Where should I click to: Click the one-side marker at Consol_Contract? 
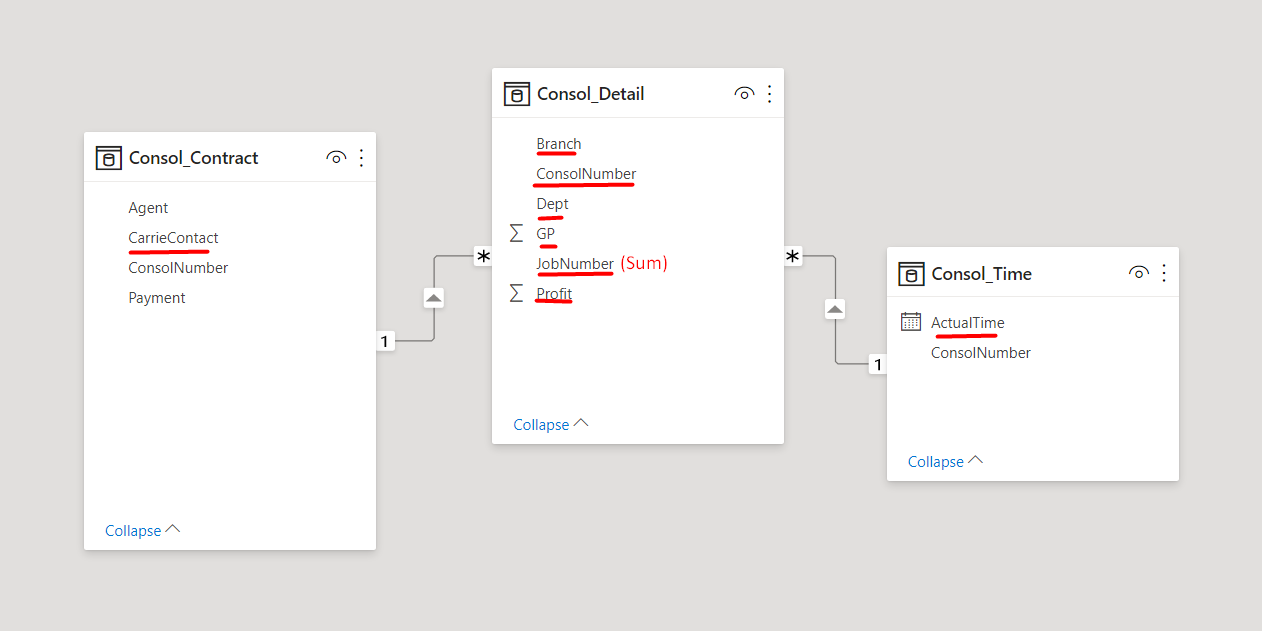(x=385, y=342)
